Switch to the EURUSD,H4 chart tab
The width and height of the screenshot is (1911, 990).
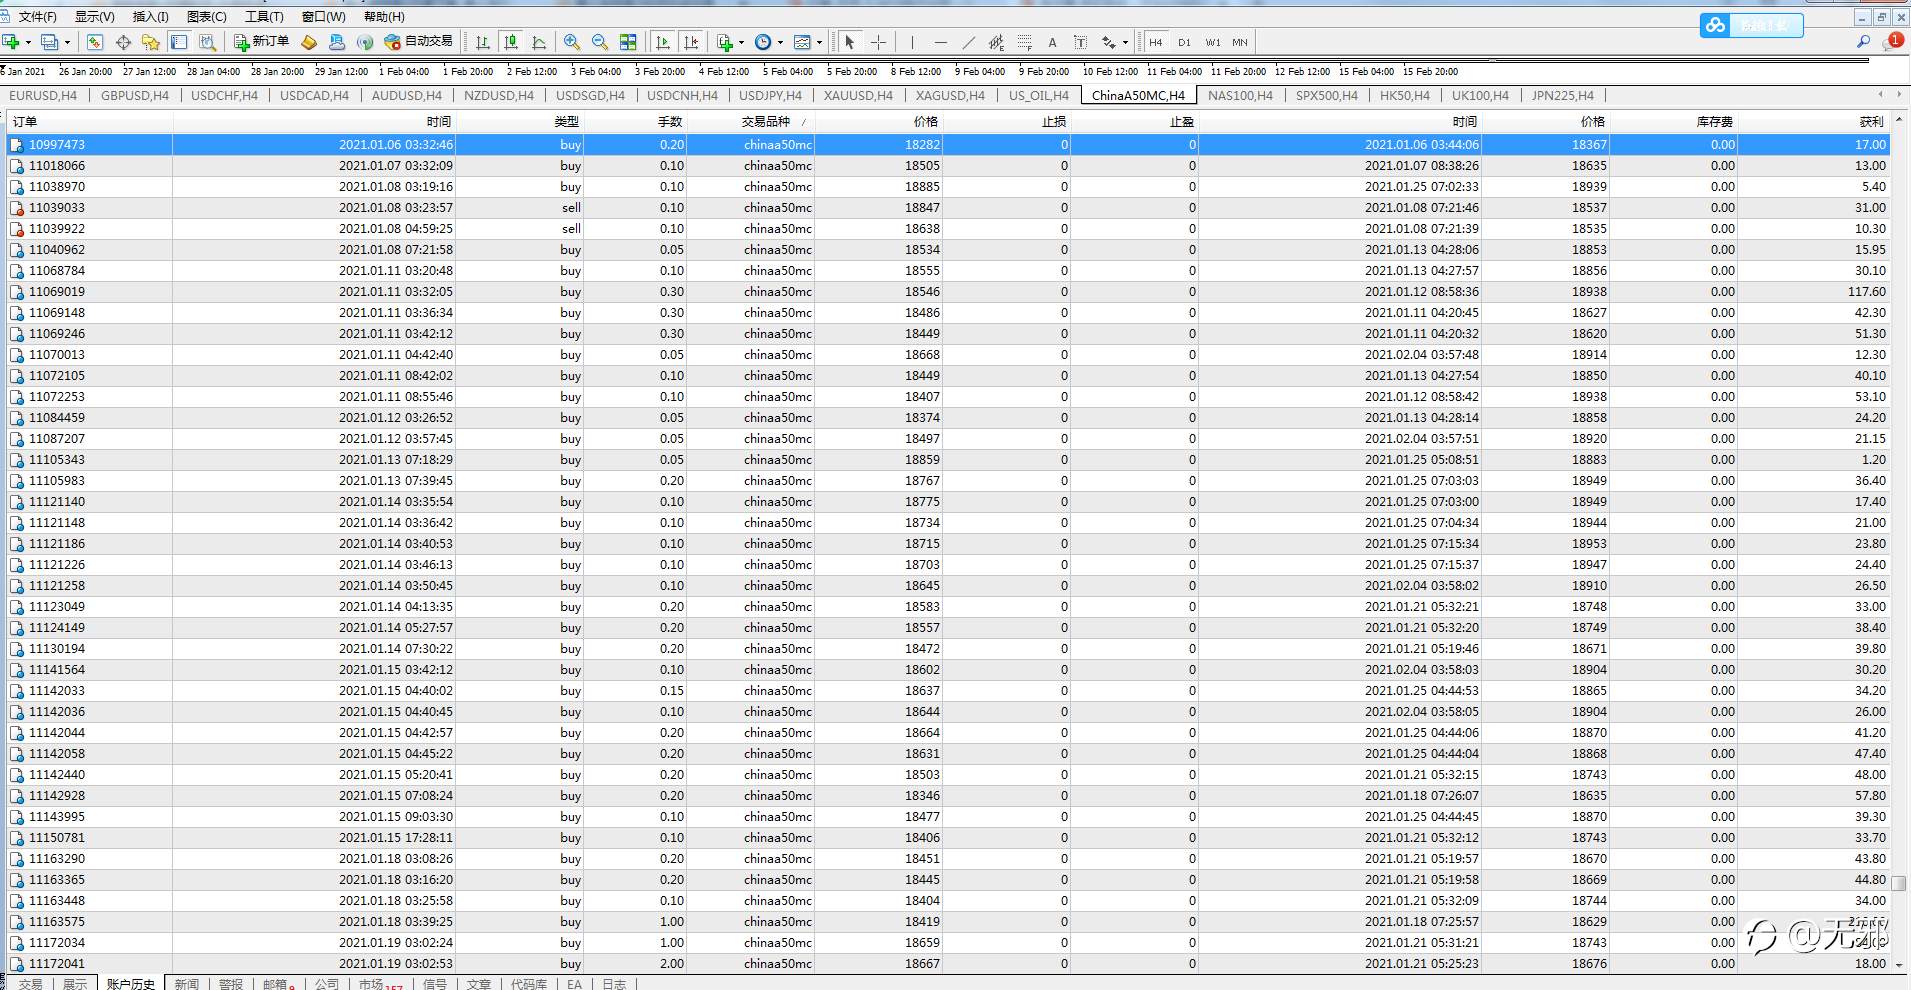tap(43, 95)
